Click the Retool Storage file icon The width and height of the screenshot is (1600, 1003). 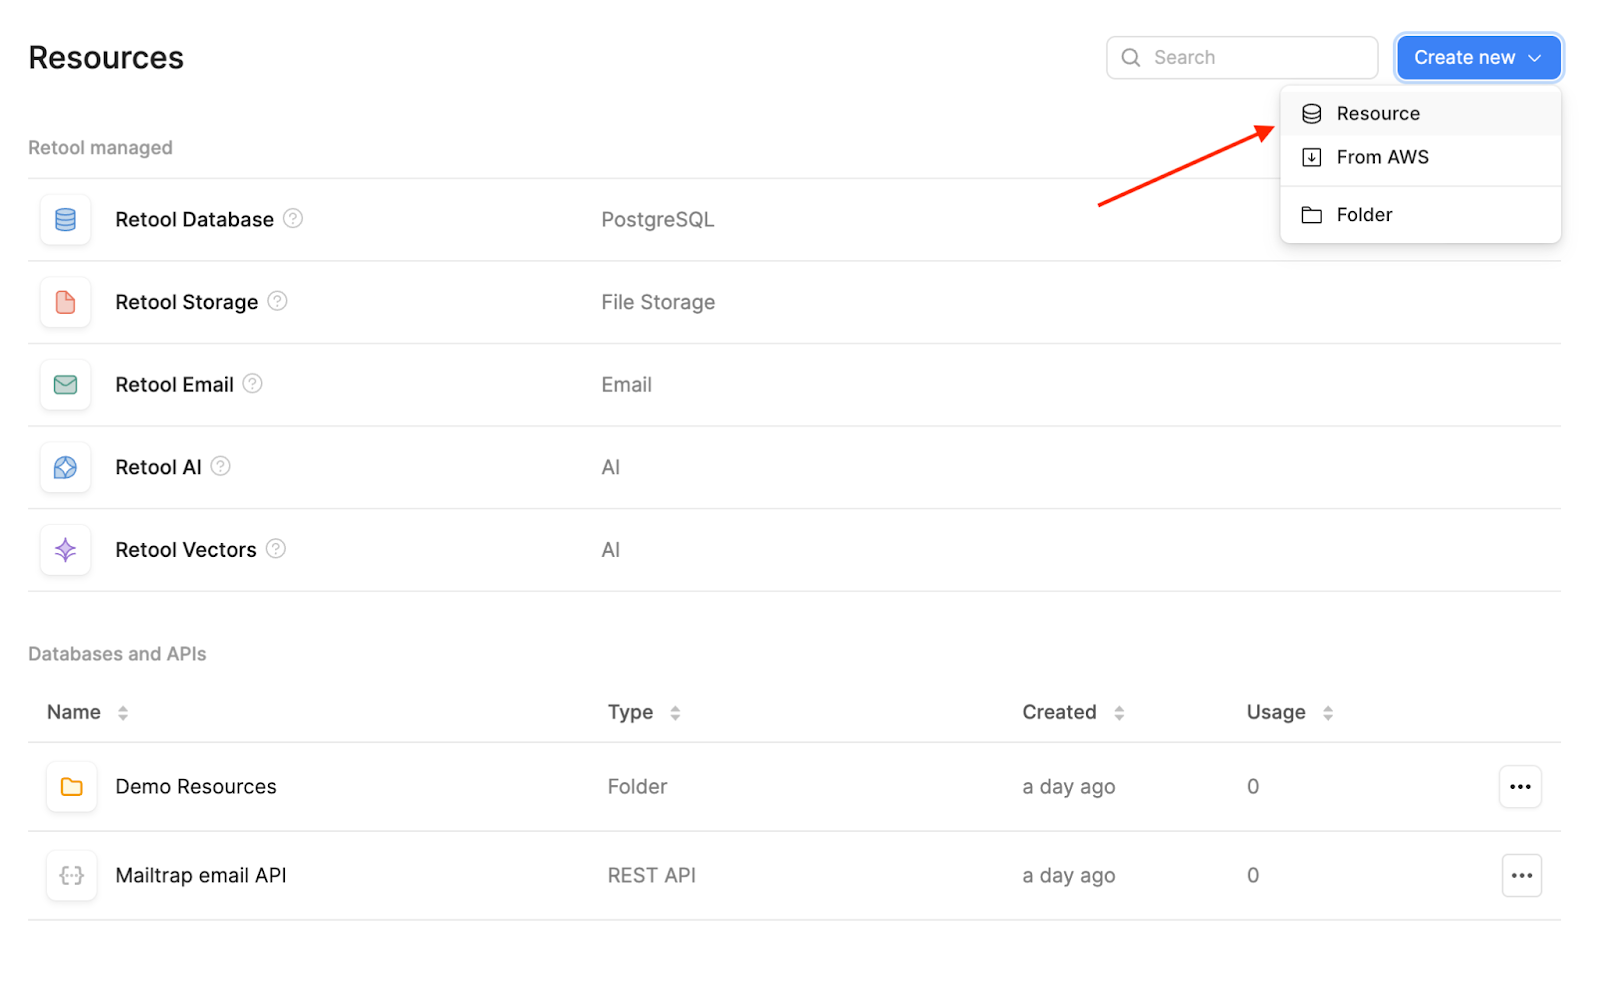[x=64, y=302]
